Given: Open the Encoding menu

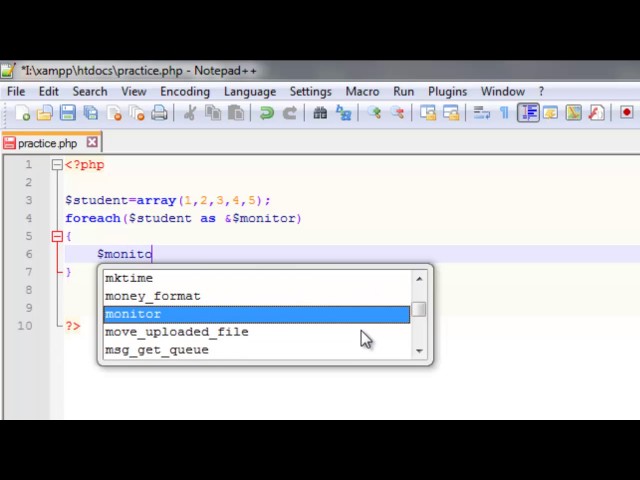Looking at the screenshot, I should click(x=185, y=91).
